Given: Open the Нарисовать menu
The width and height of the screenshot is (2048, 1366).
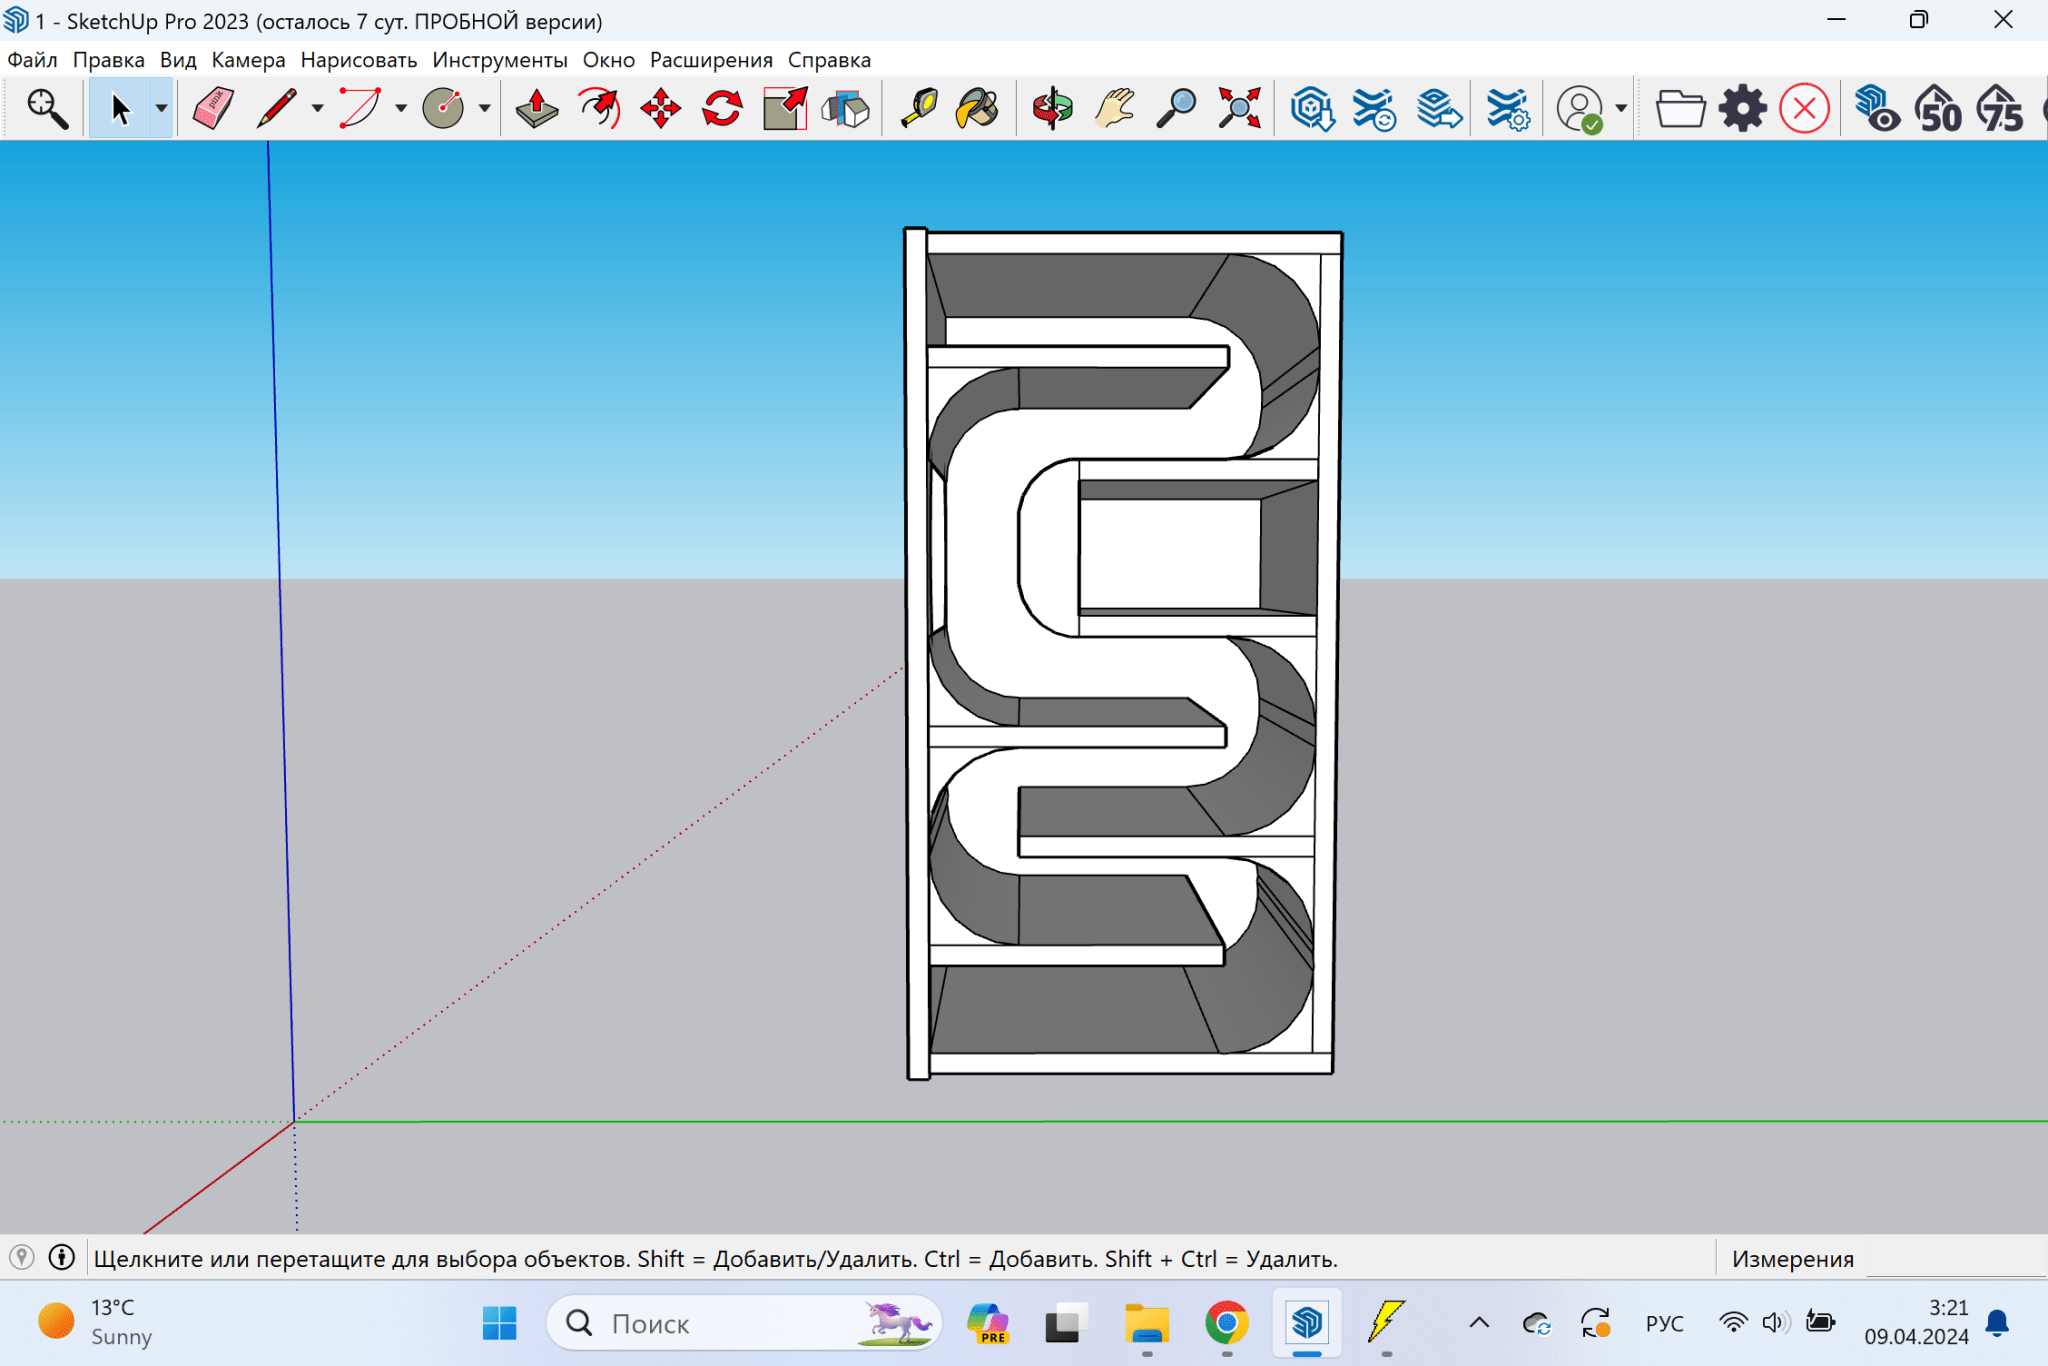Looking at the screenshot, I should pos(358,60).
